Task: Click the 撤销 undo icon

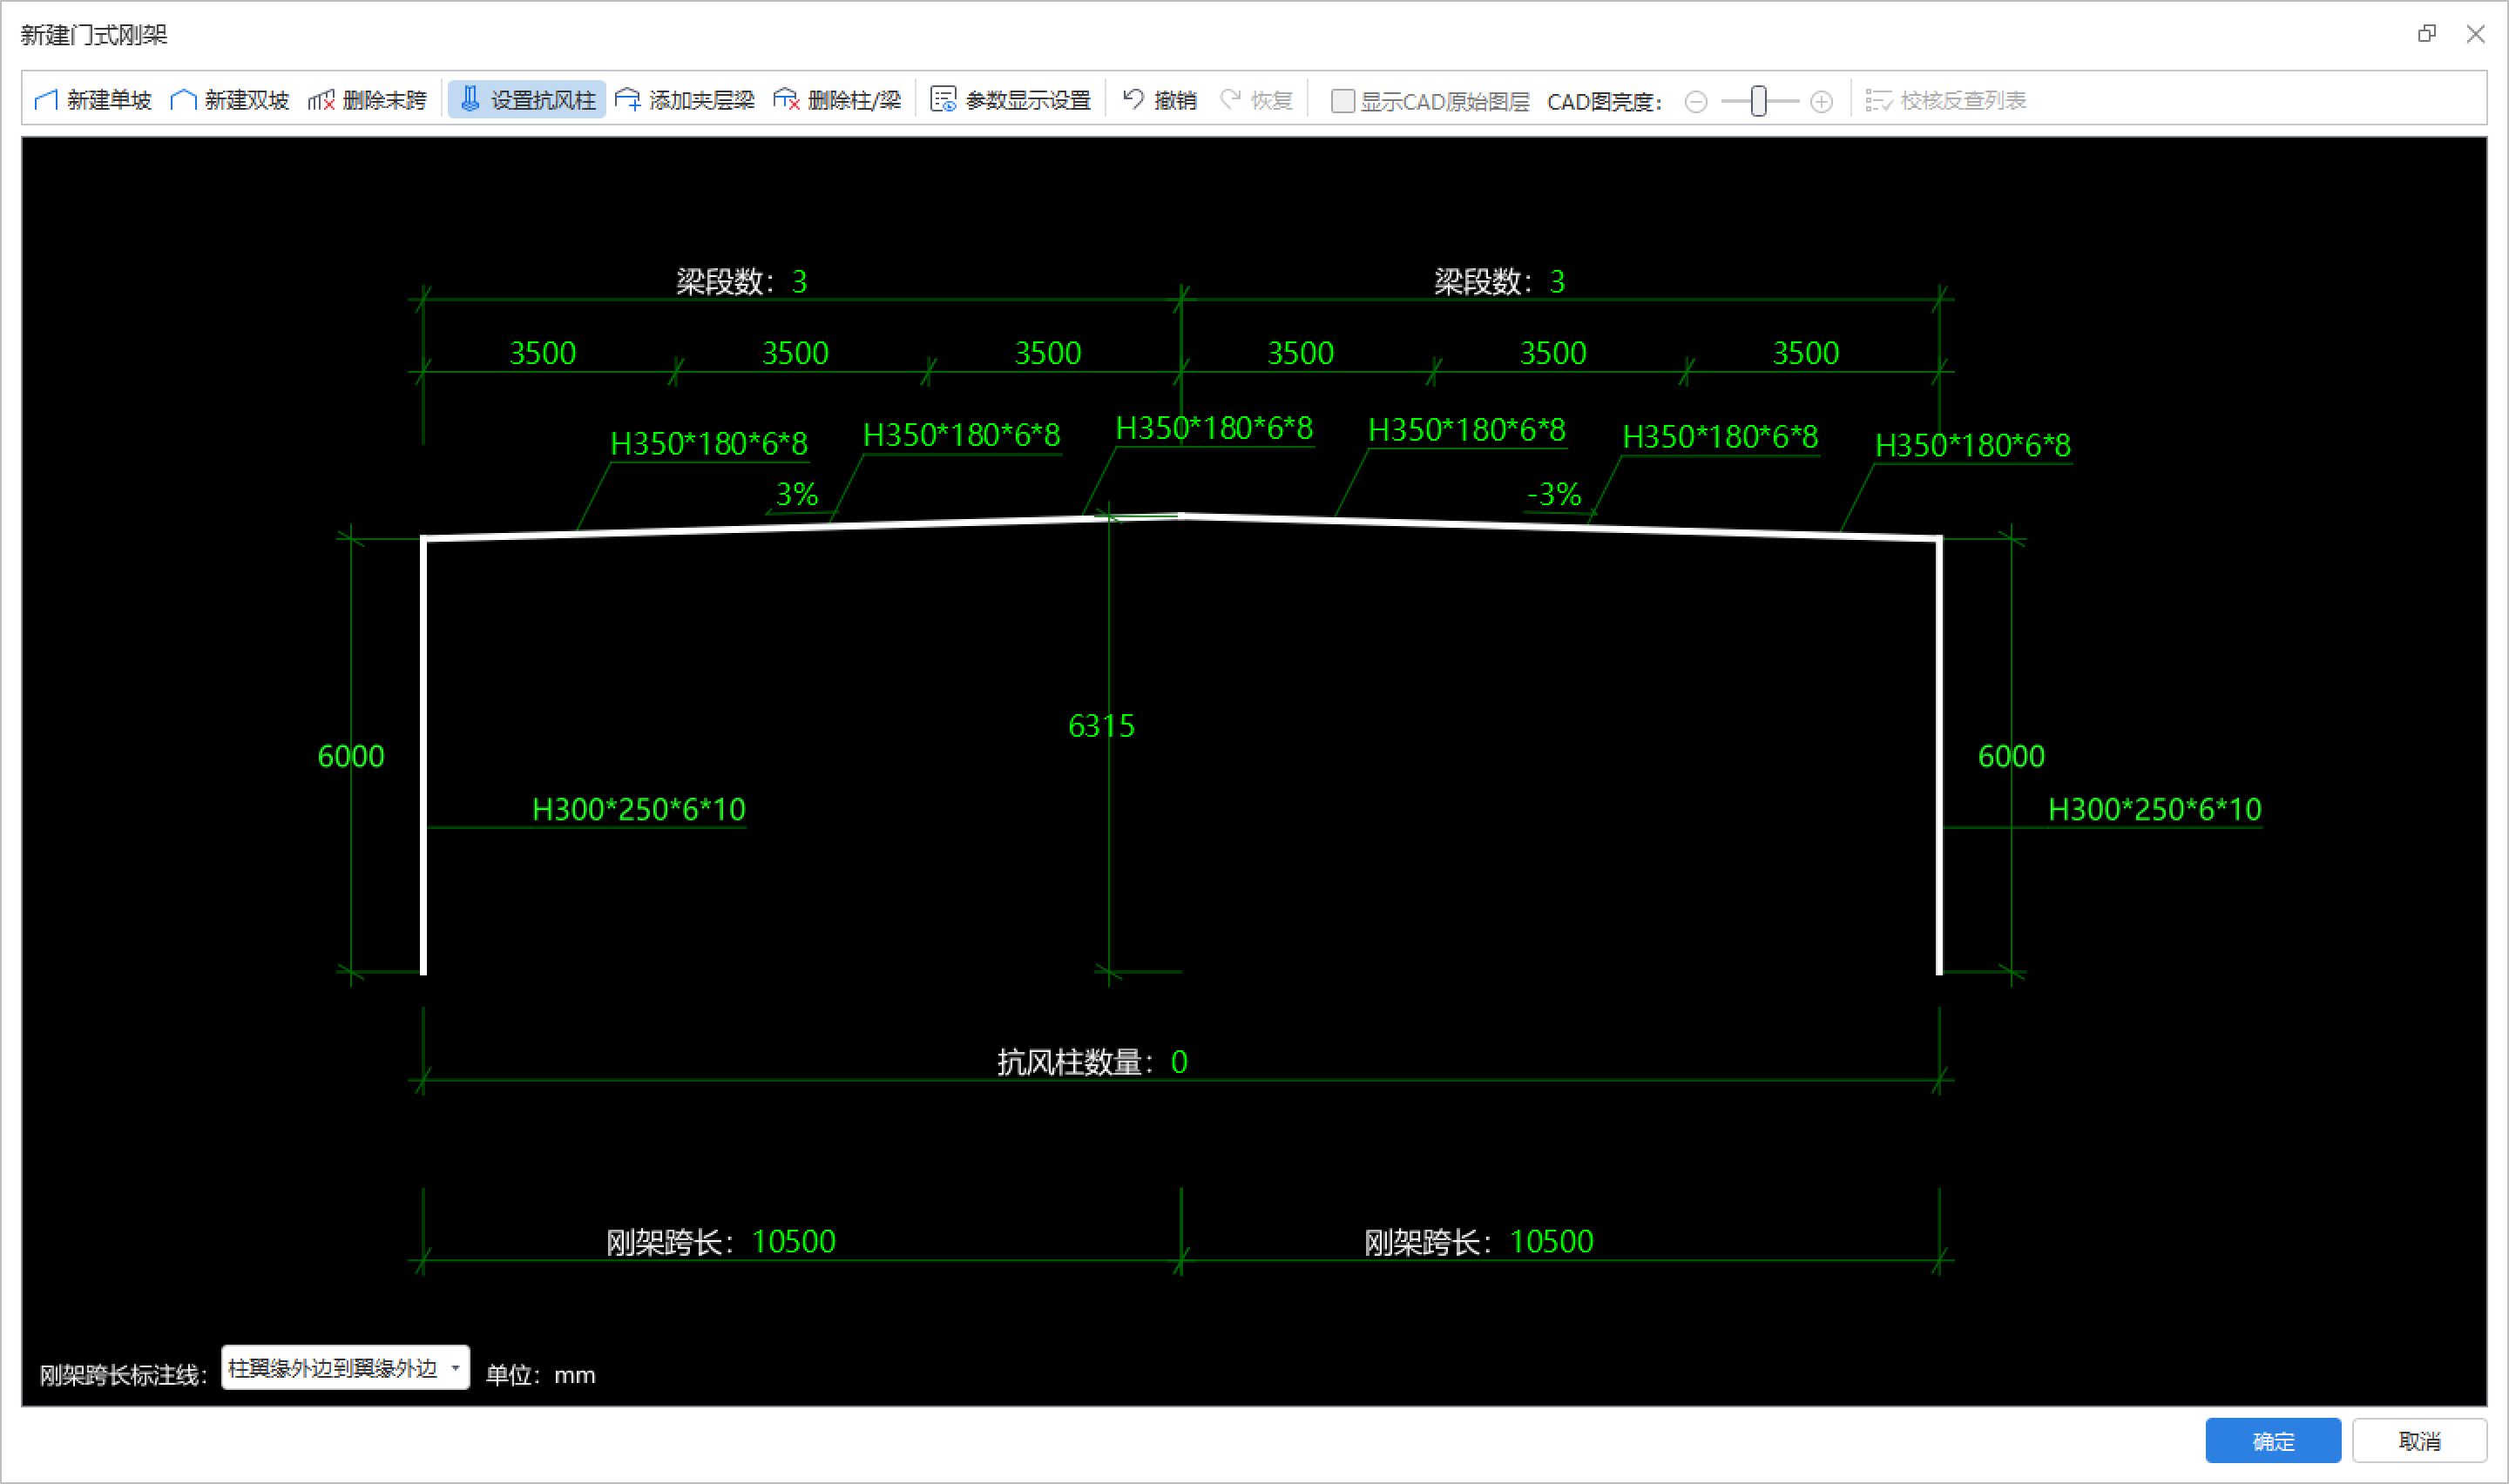Action: [x=1133, y=100]
